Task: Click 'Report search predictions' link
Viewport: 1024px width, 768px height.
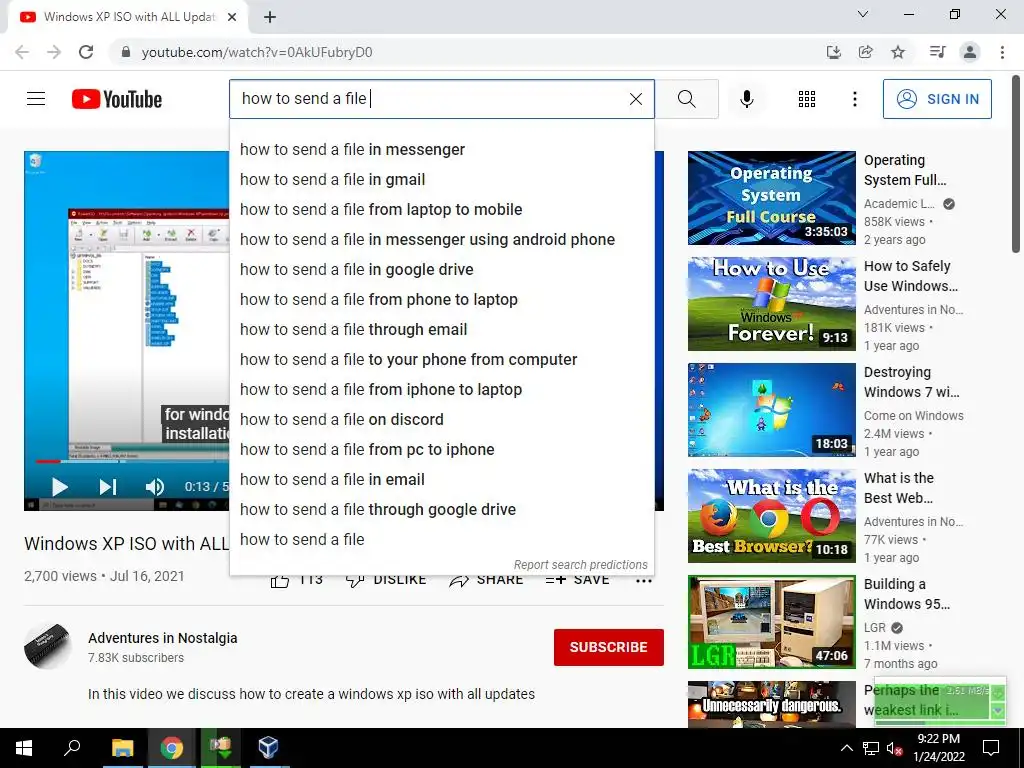Action: tap(580, 565)
